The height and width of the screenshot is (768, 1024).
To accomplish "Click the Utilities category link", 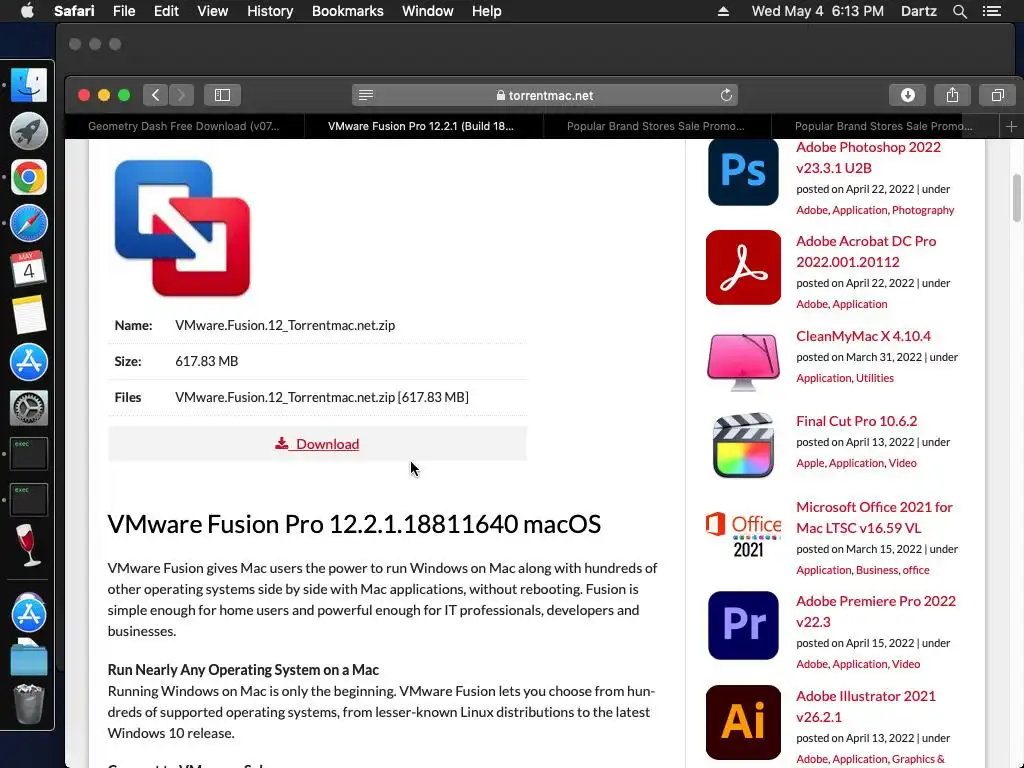I will tap(874, 378).
